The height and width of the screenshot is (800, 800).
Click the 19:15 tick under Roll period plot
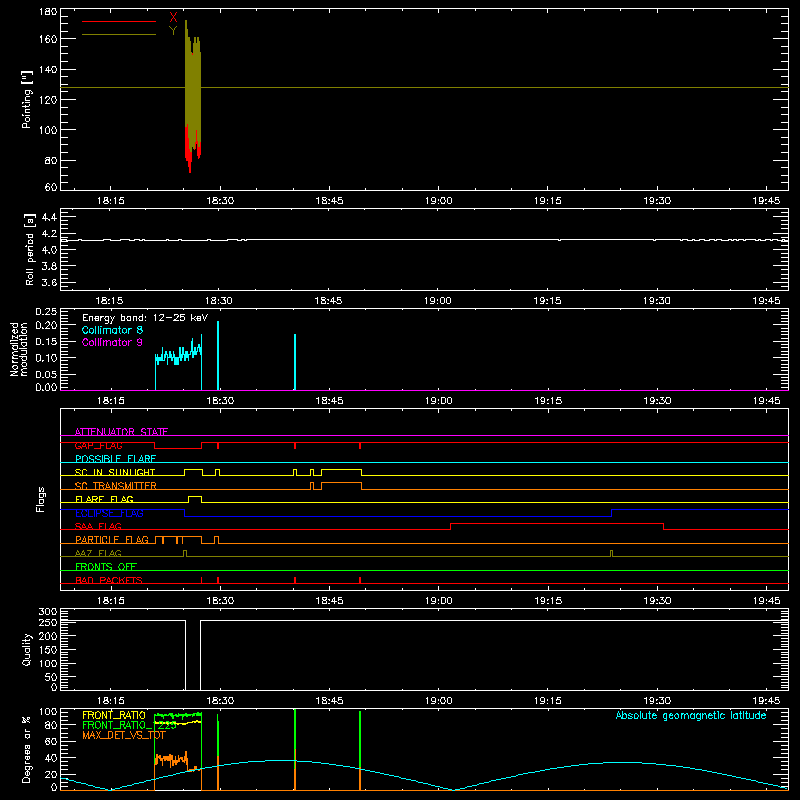[x=547, y=301]
